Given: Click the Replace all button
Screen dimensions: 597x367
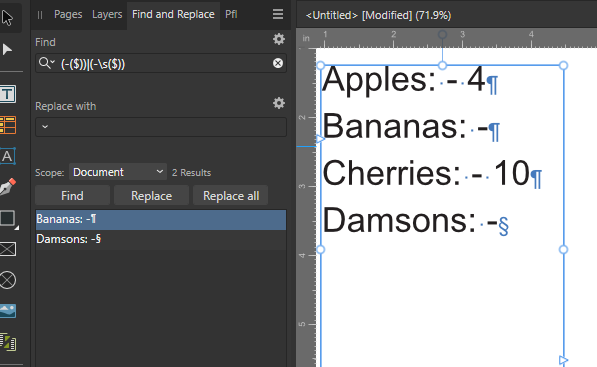Looking at the screenshot, I should [231, 196].
